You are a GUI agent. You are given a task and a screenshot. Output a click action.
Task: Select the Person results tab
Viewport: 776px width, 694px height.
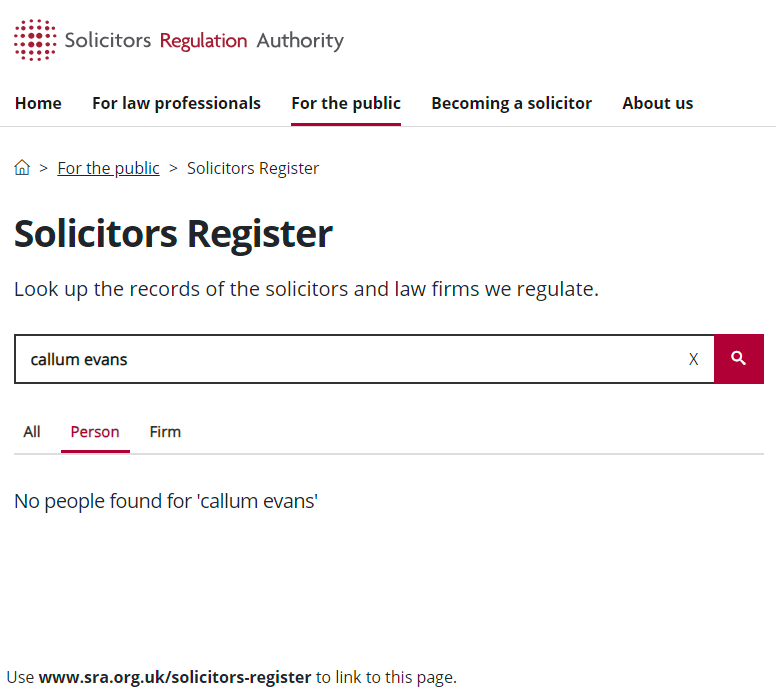tap(95, 432)
